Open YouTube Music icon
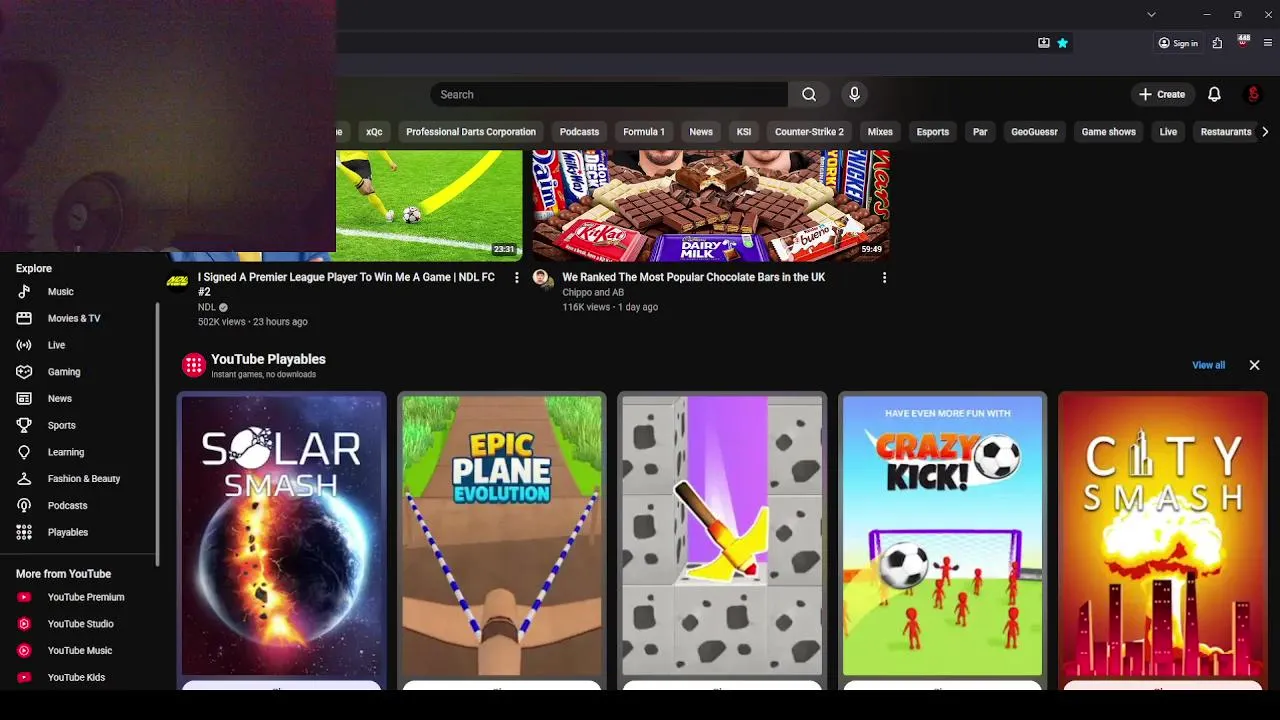This screenshot has width=1280, height=720. coord(25,651)
